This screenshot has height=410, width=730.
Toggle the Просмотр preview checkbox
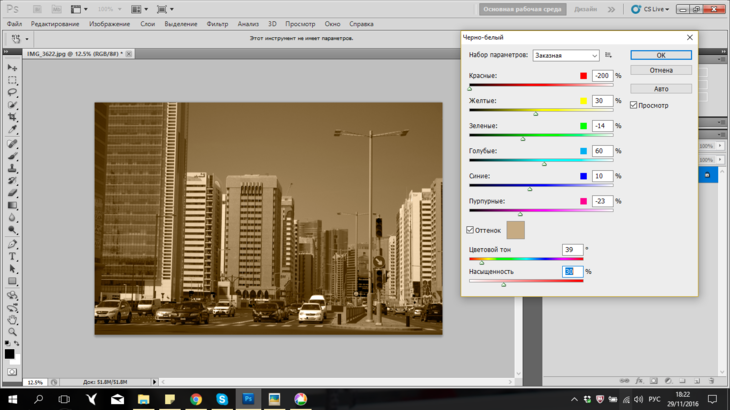point(633,105)
